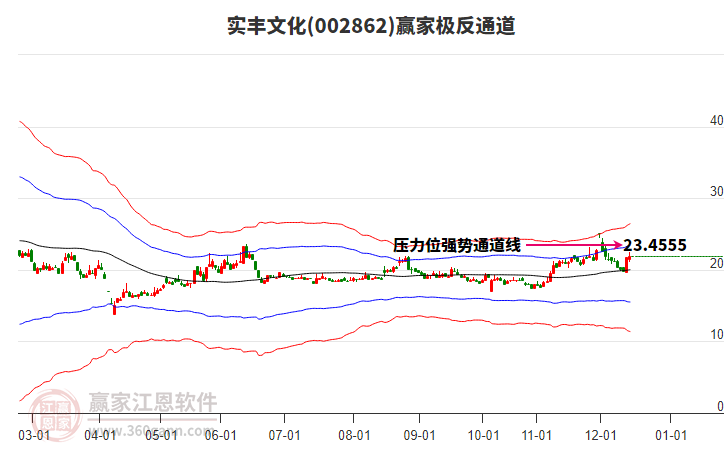Screen dimensions: 726x450
Task: Click the 04-01 date label
Action: (100, 436)
